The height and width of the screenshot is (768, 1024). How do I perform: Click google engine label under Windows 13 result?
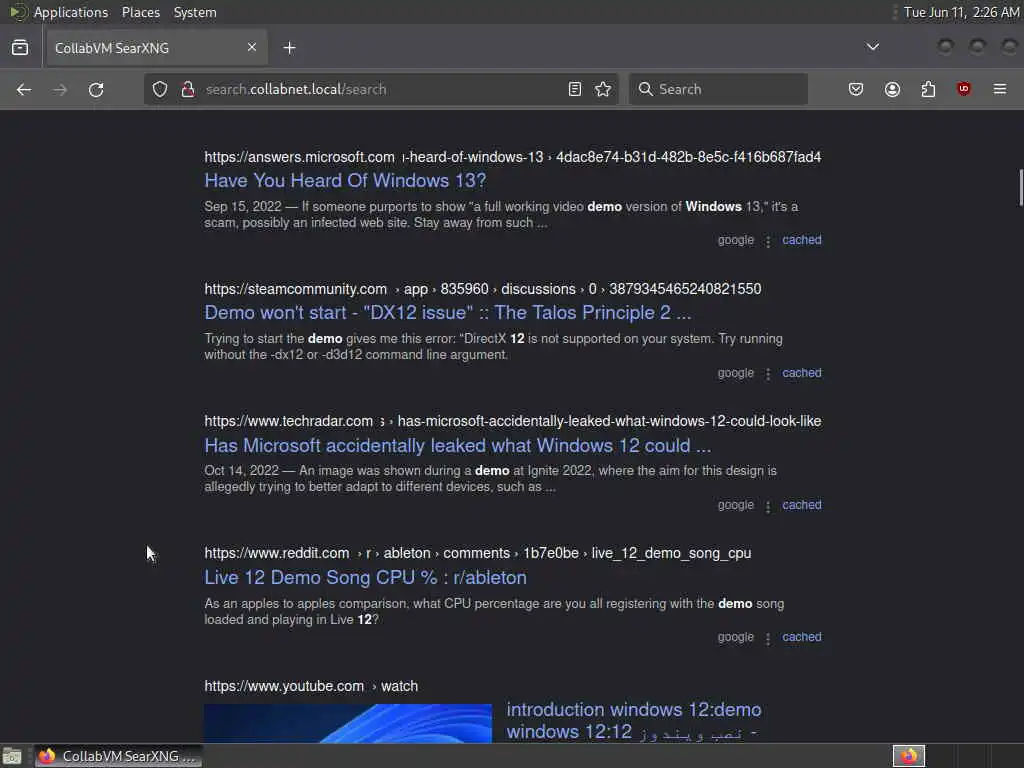click(735, 240)
